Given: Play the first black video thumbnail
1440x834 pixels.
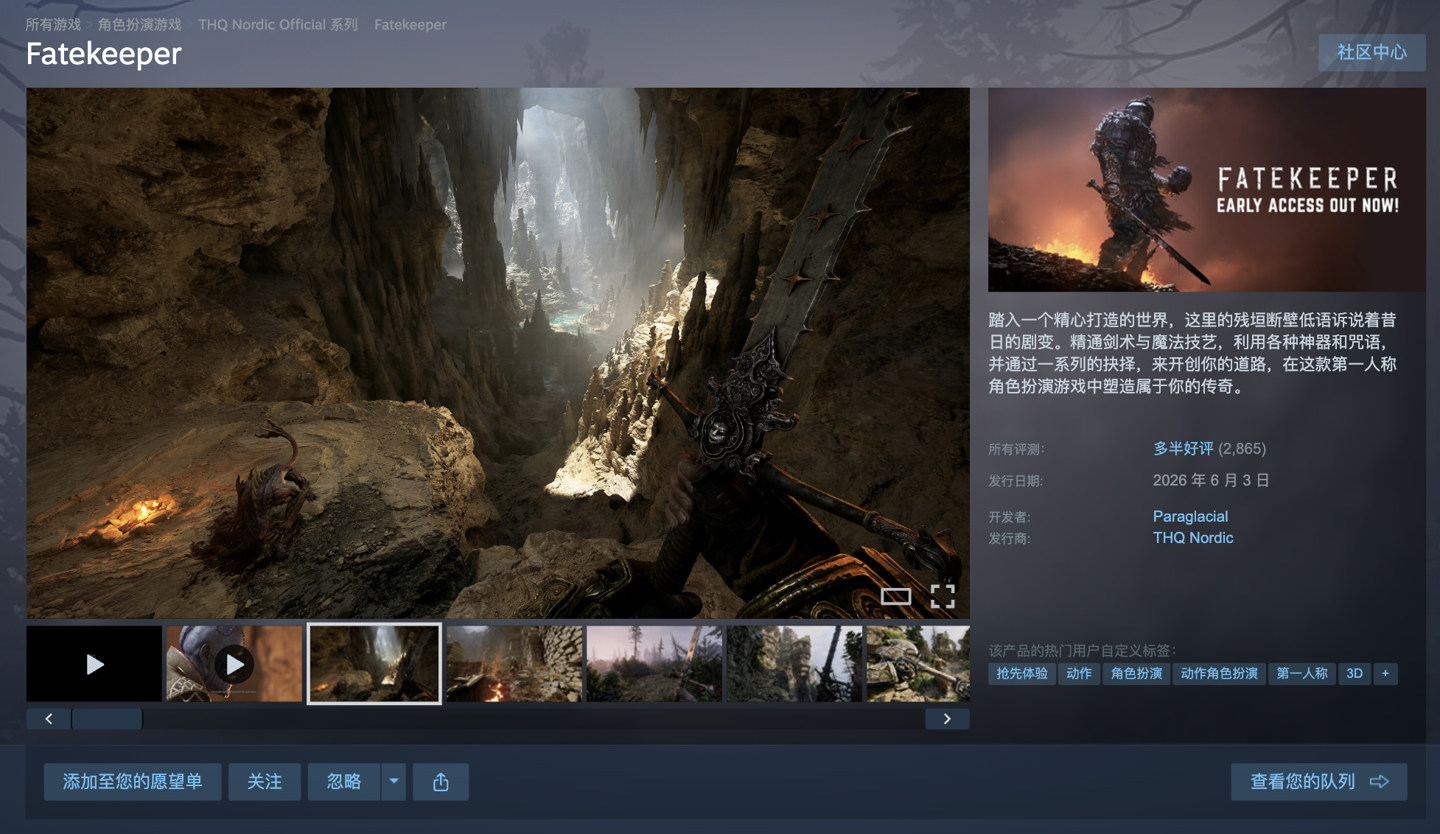Looking at the screenshot, I should click(x=94, y=664).
